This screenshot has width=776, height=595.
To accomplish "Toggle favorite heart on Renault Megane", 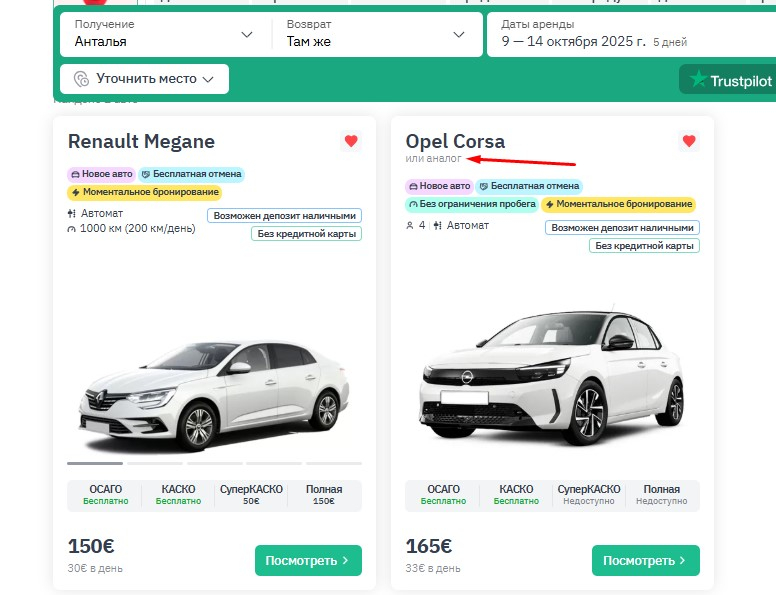I will tap(350, 141).
